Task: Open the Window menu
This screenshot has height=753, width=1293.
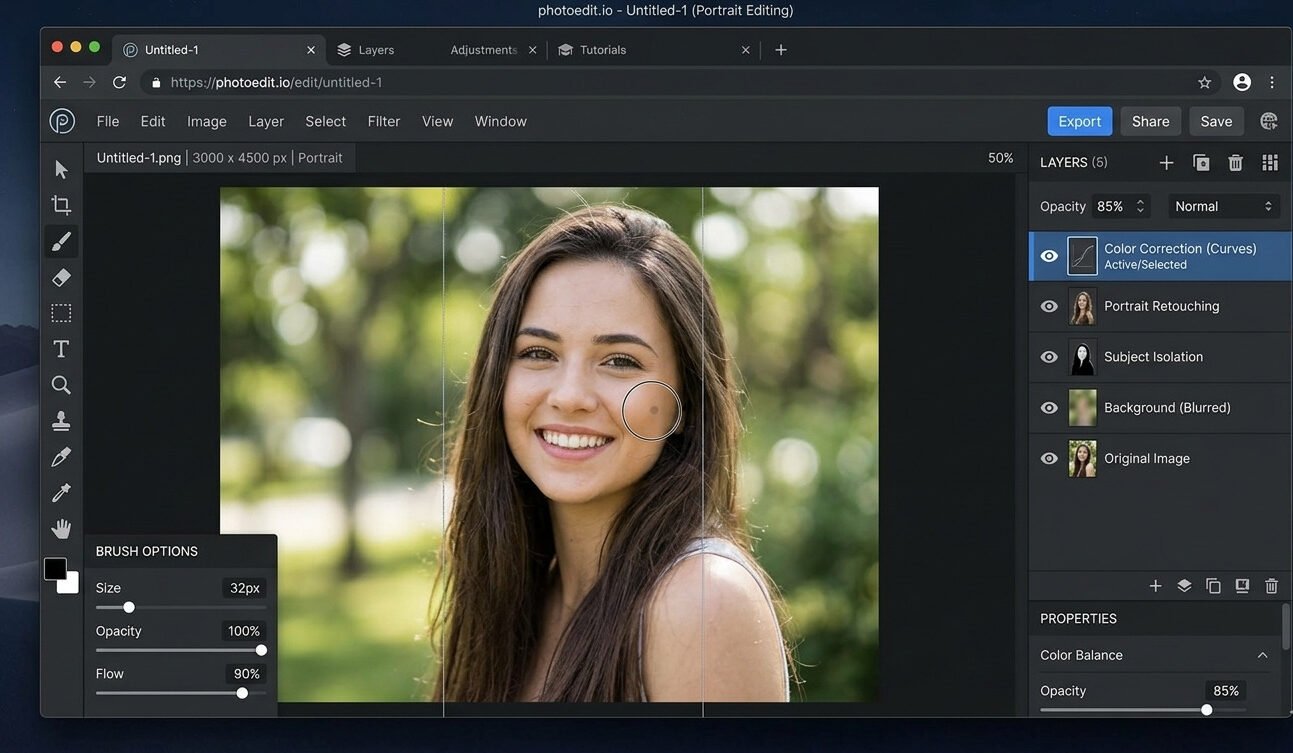Action: [501, 121]
